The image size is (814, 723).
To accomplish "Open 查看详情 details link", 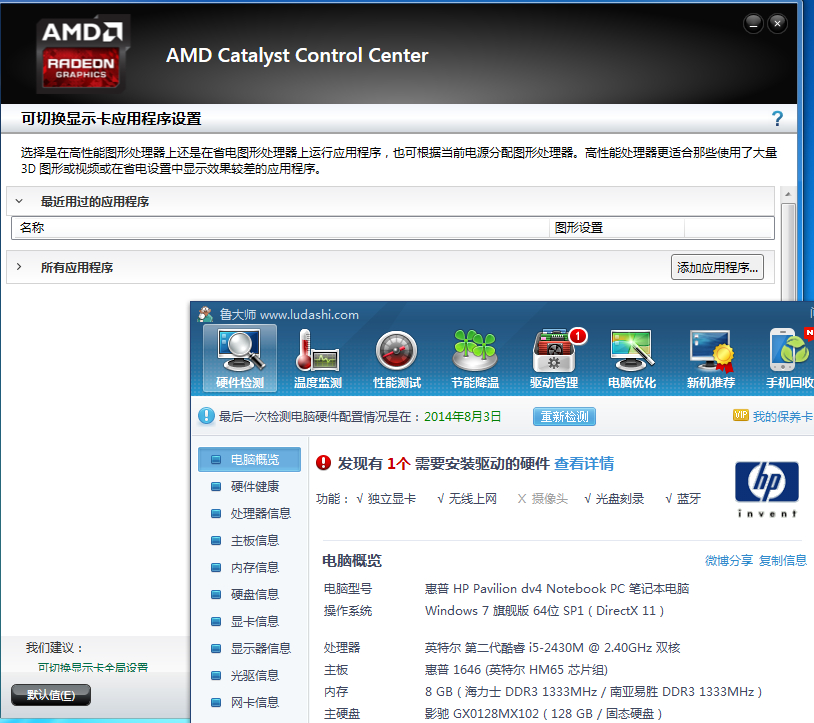I will tap(584, 463).
